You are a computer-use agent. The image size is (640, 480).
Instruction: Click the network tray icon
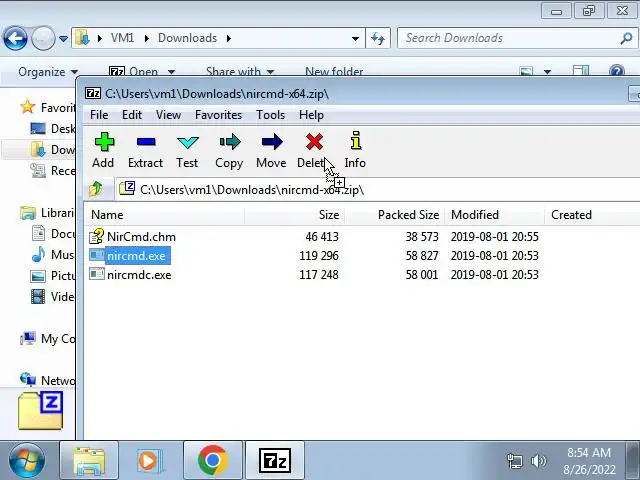point(514,461)
